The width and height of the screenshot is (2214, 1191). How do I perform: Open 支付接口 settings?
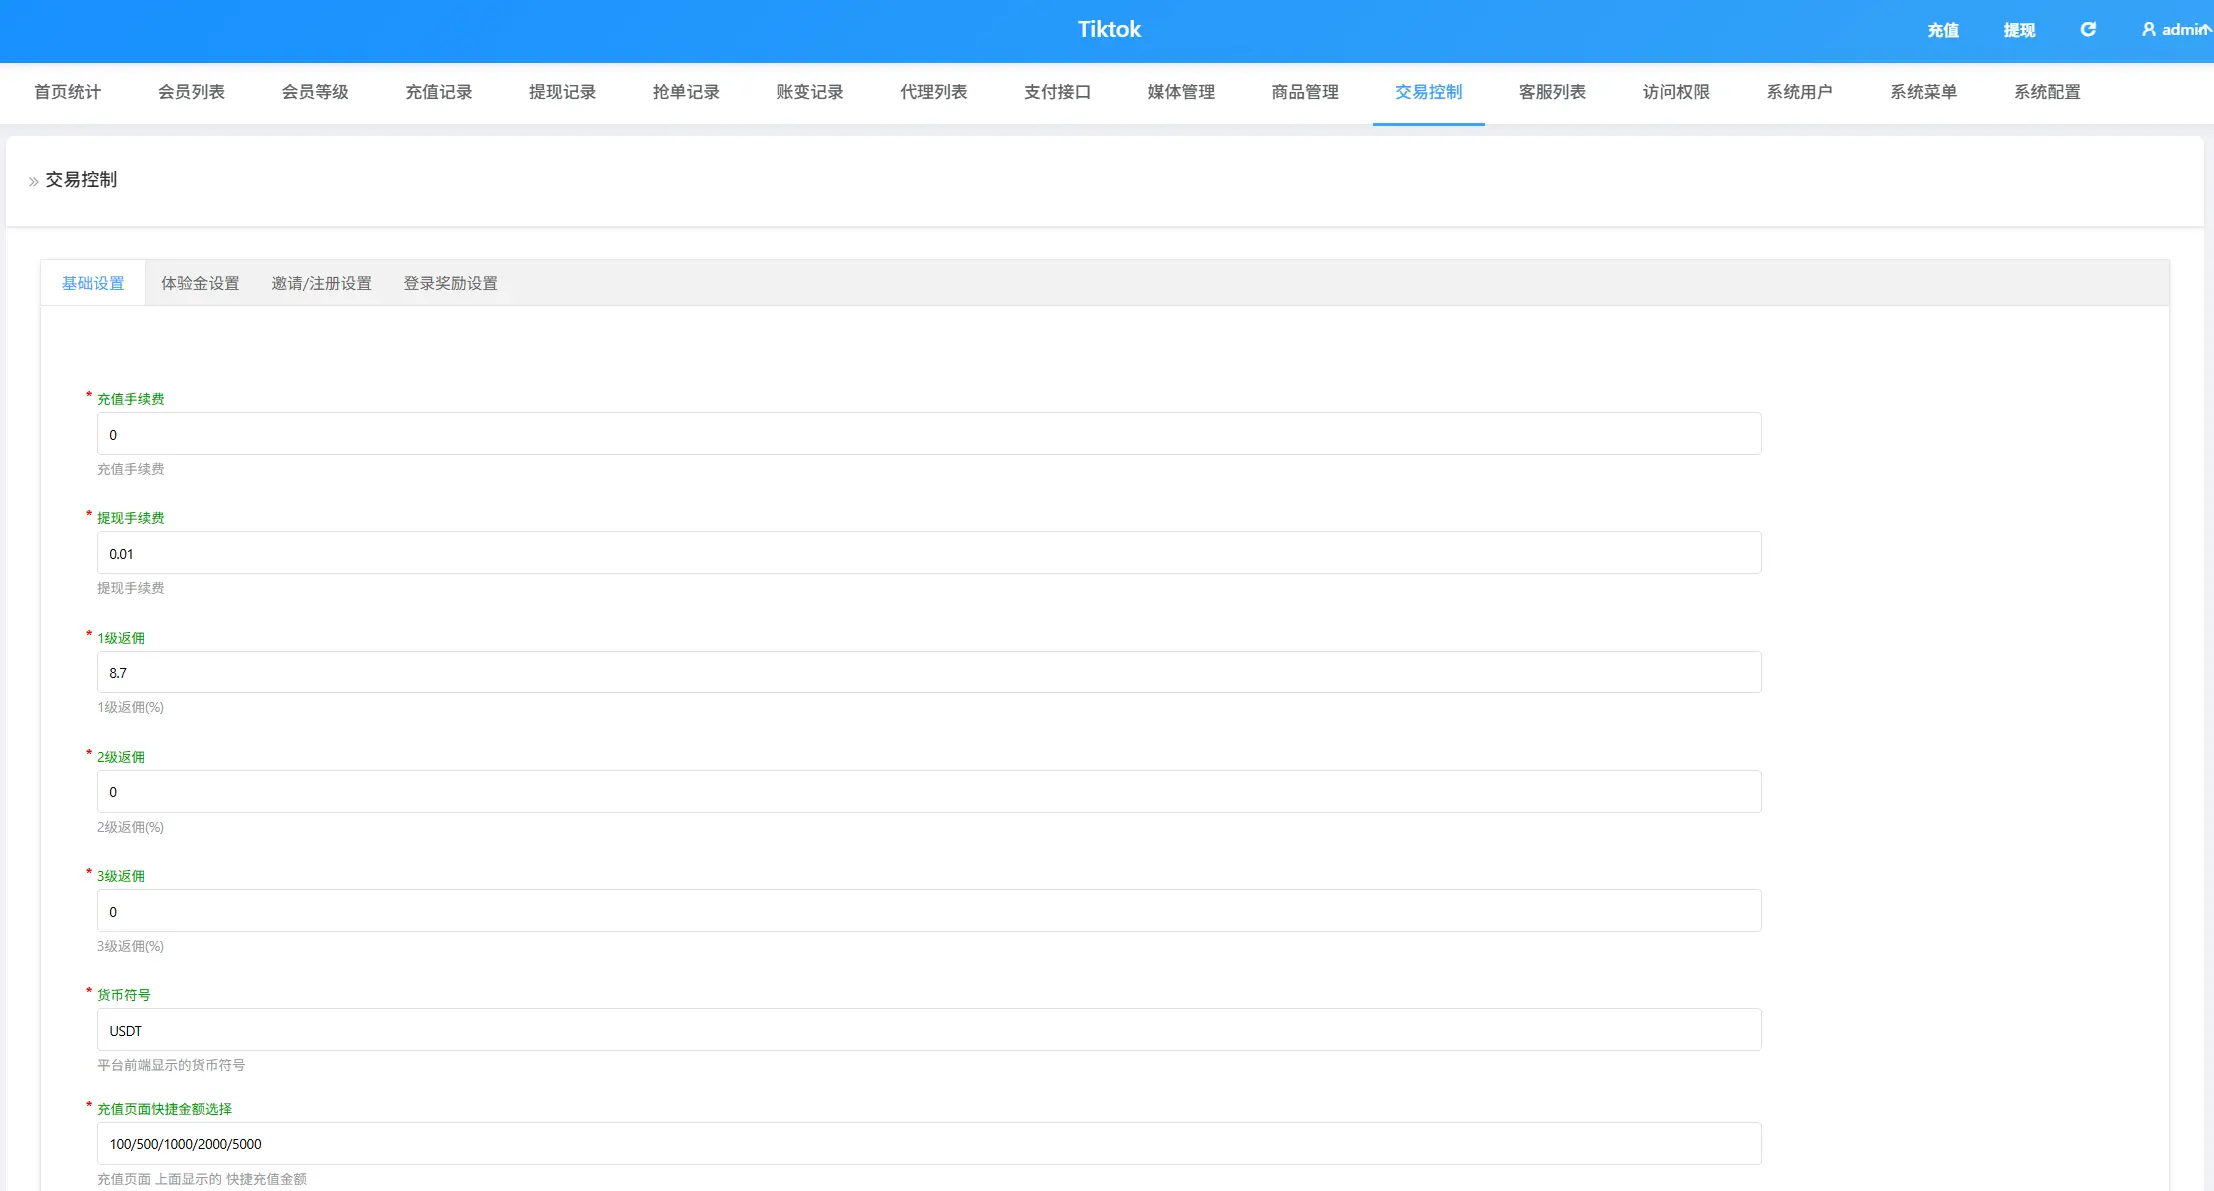1057,92
